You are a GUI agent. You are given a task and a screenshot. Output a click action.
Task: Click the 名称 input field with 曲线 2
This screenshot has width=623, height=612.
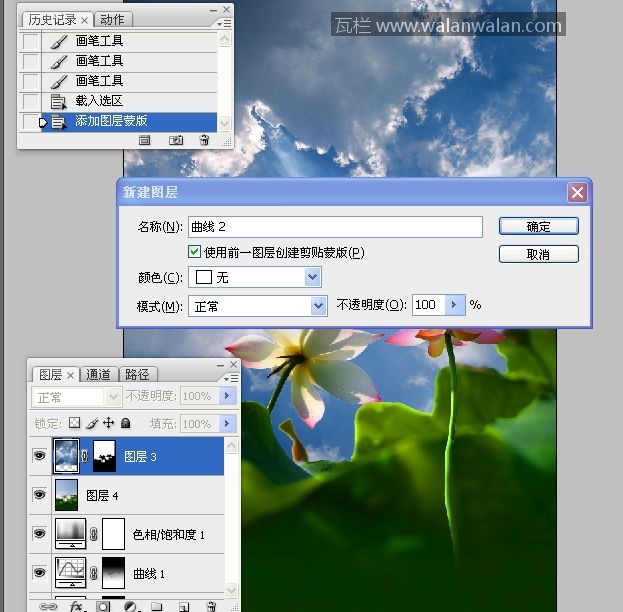click(x=335, y=227)
